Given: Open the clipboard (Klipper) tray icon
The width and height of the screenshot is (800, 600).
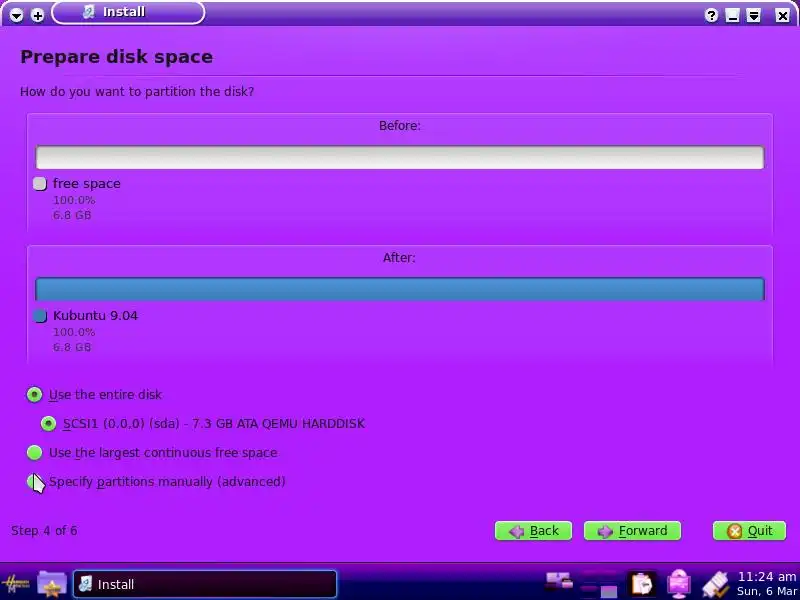Looking at the screenshot, I should [641, 584].
